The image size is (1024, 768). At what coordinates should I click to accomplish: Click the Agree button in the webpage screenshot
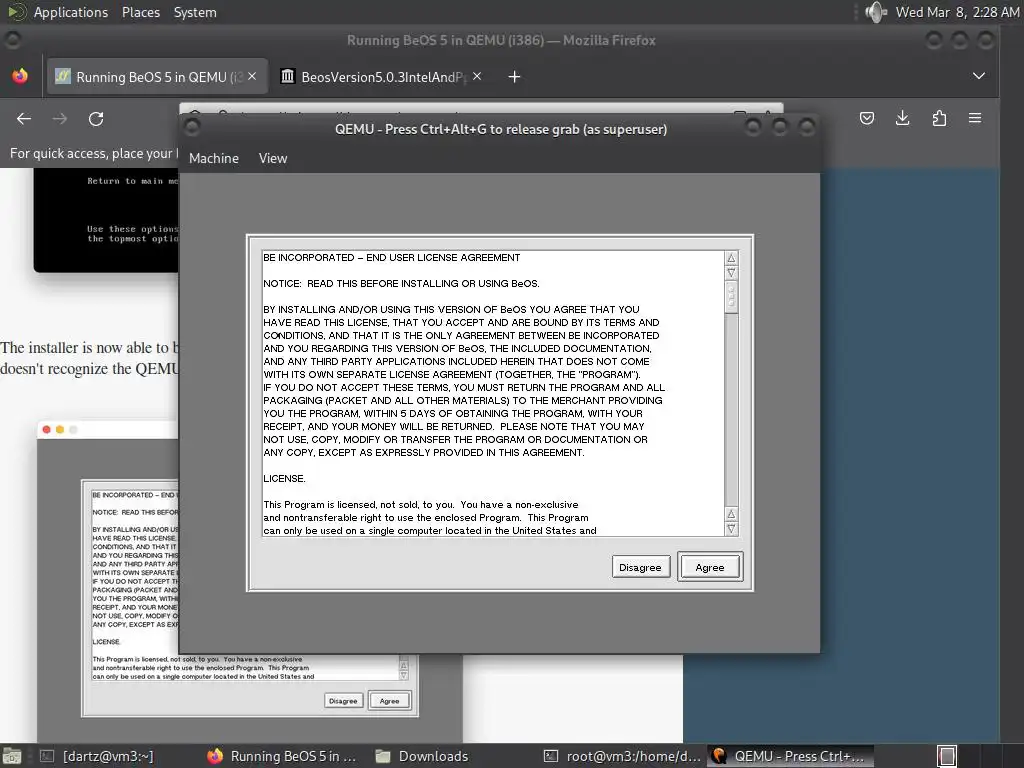(x=389, y=701)
